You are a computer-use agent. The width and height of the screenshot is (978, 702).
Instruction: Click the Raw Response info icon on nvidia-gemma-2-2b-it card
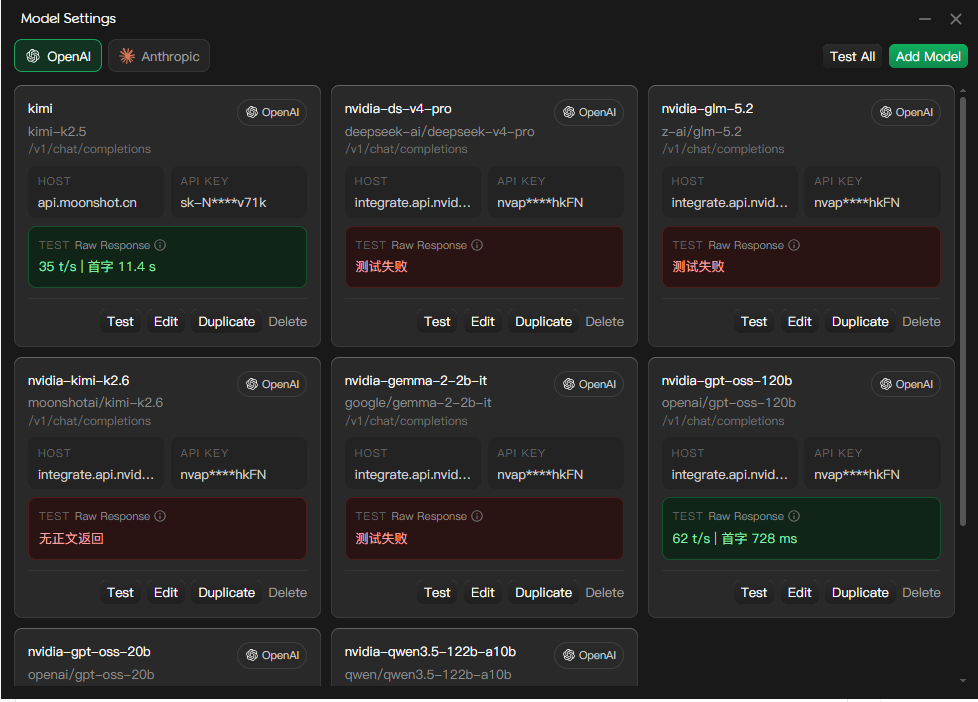(477, 516)
